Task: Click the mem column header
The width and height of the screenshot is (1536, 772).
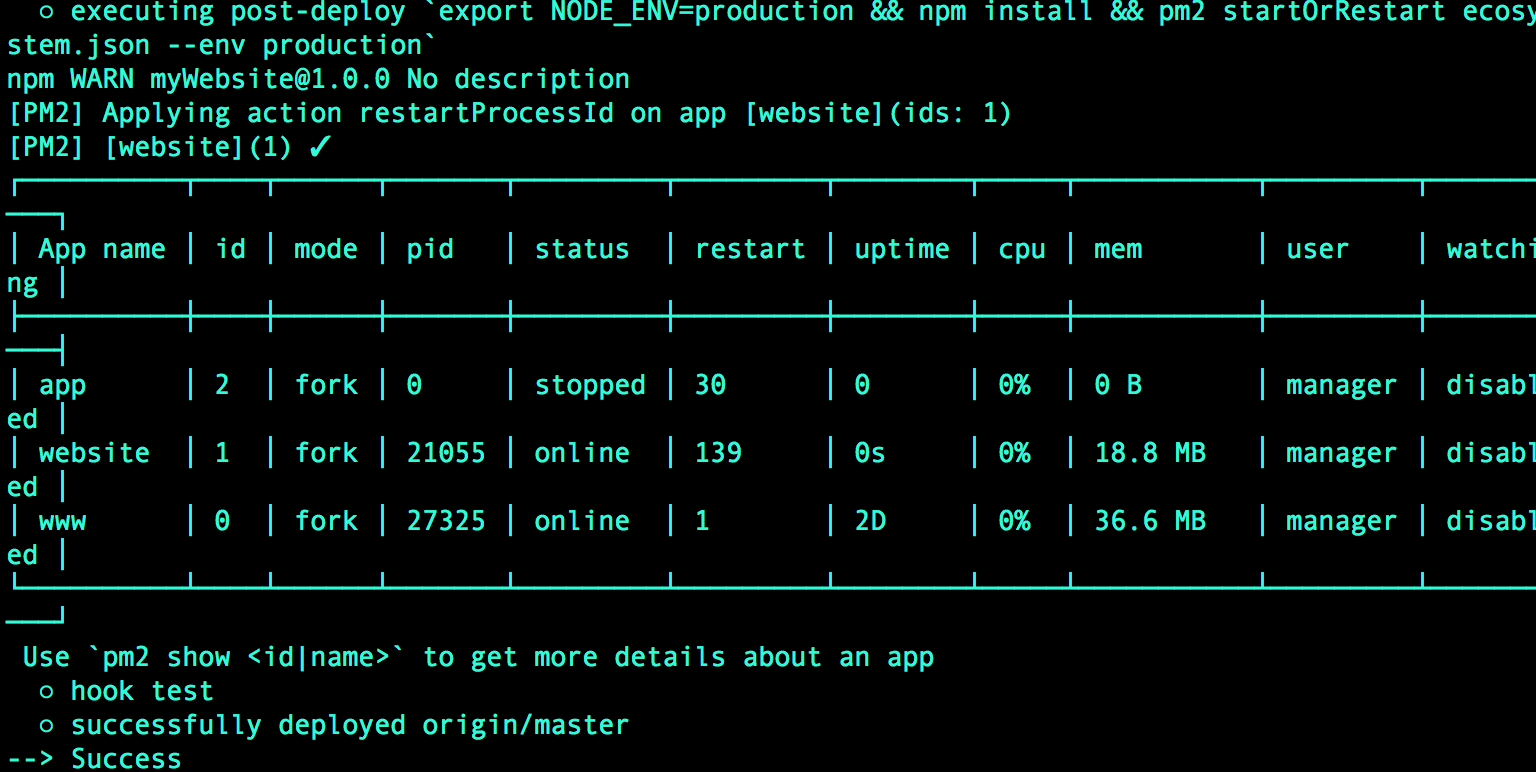Action: point(1117,248)
